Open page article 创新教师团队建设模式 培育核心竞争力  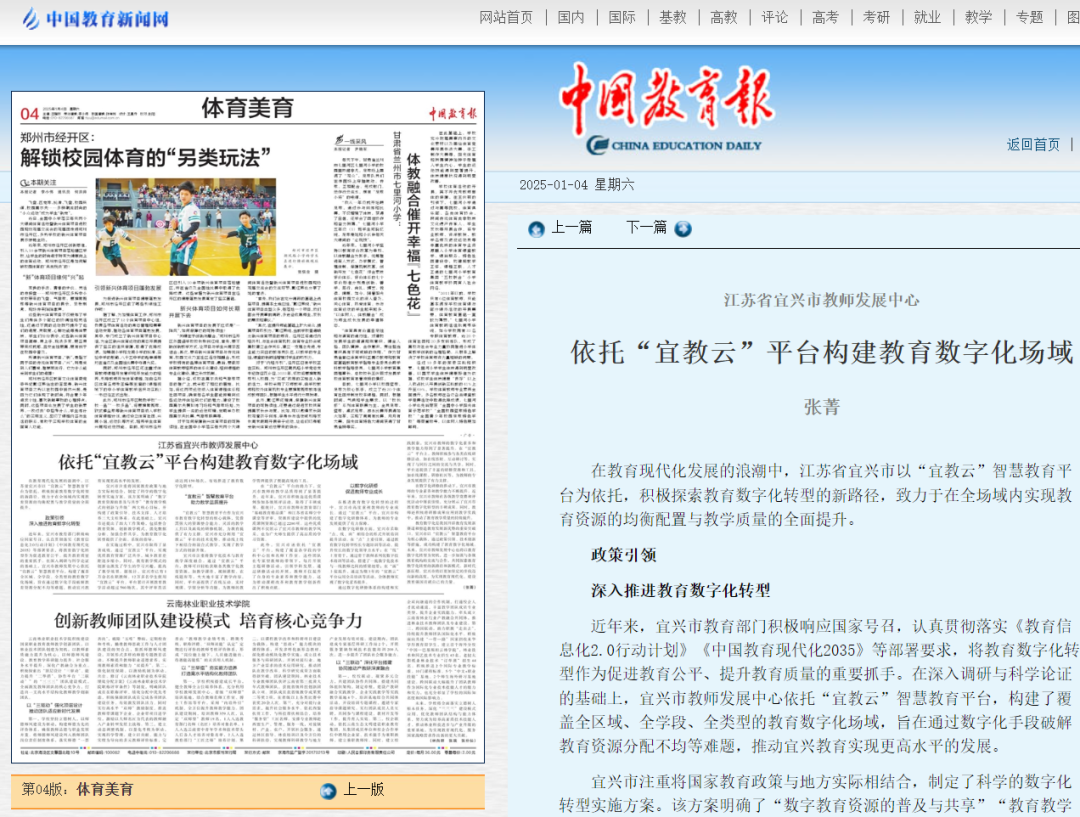point(208,621)
